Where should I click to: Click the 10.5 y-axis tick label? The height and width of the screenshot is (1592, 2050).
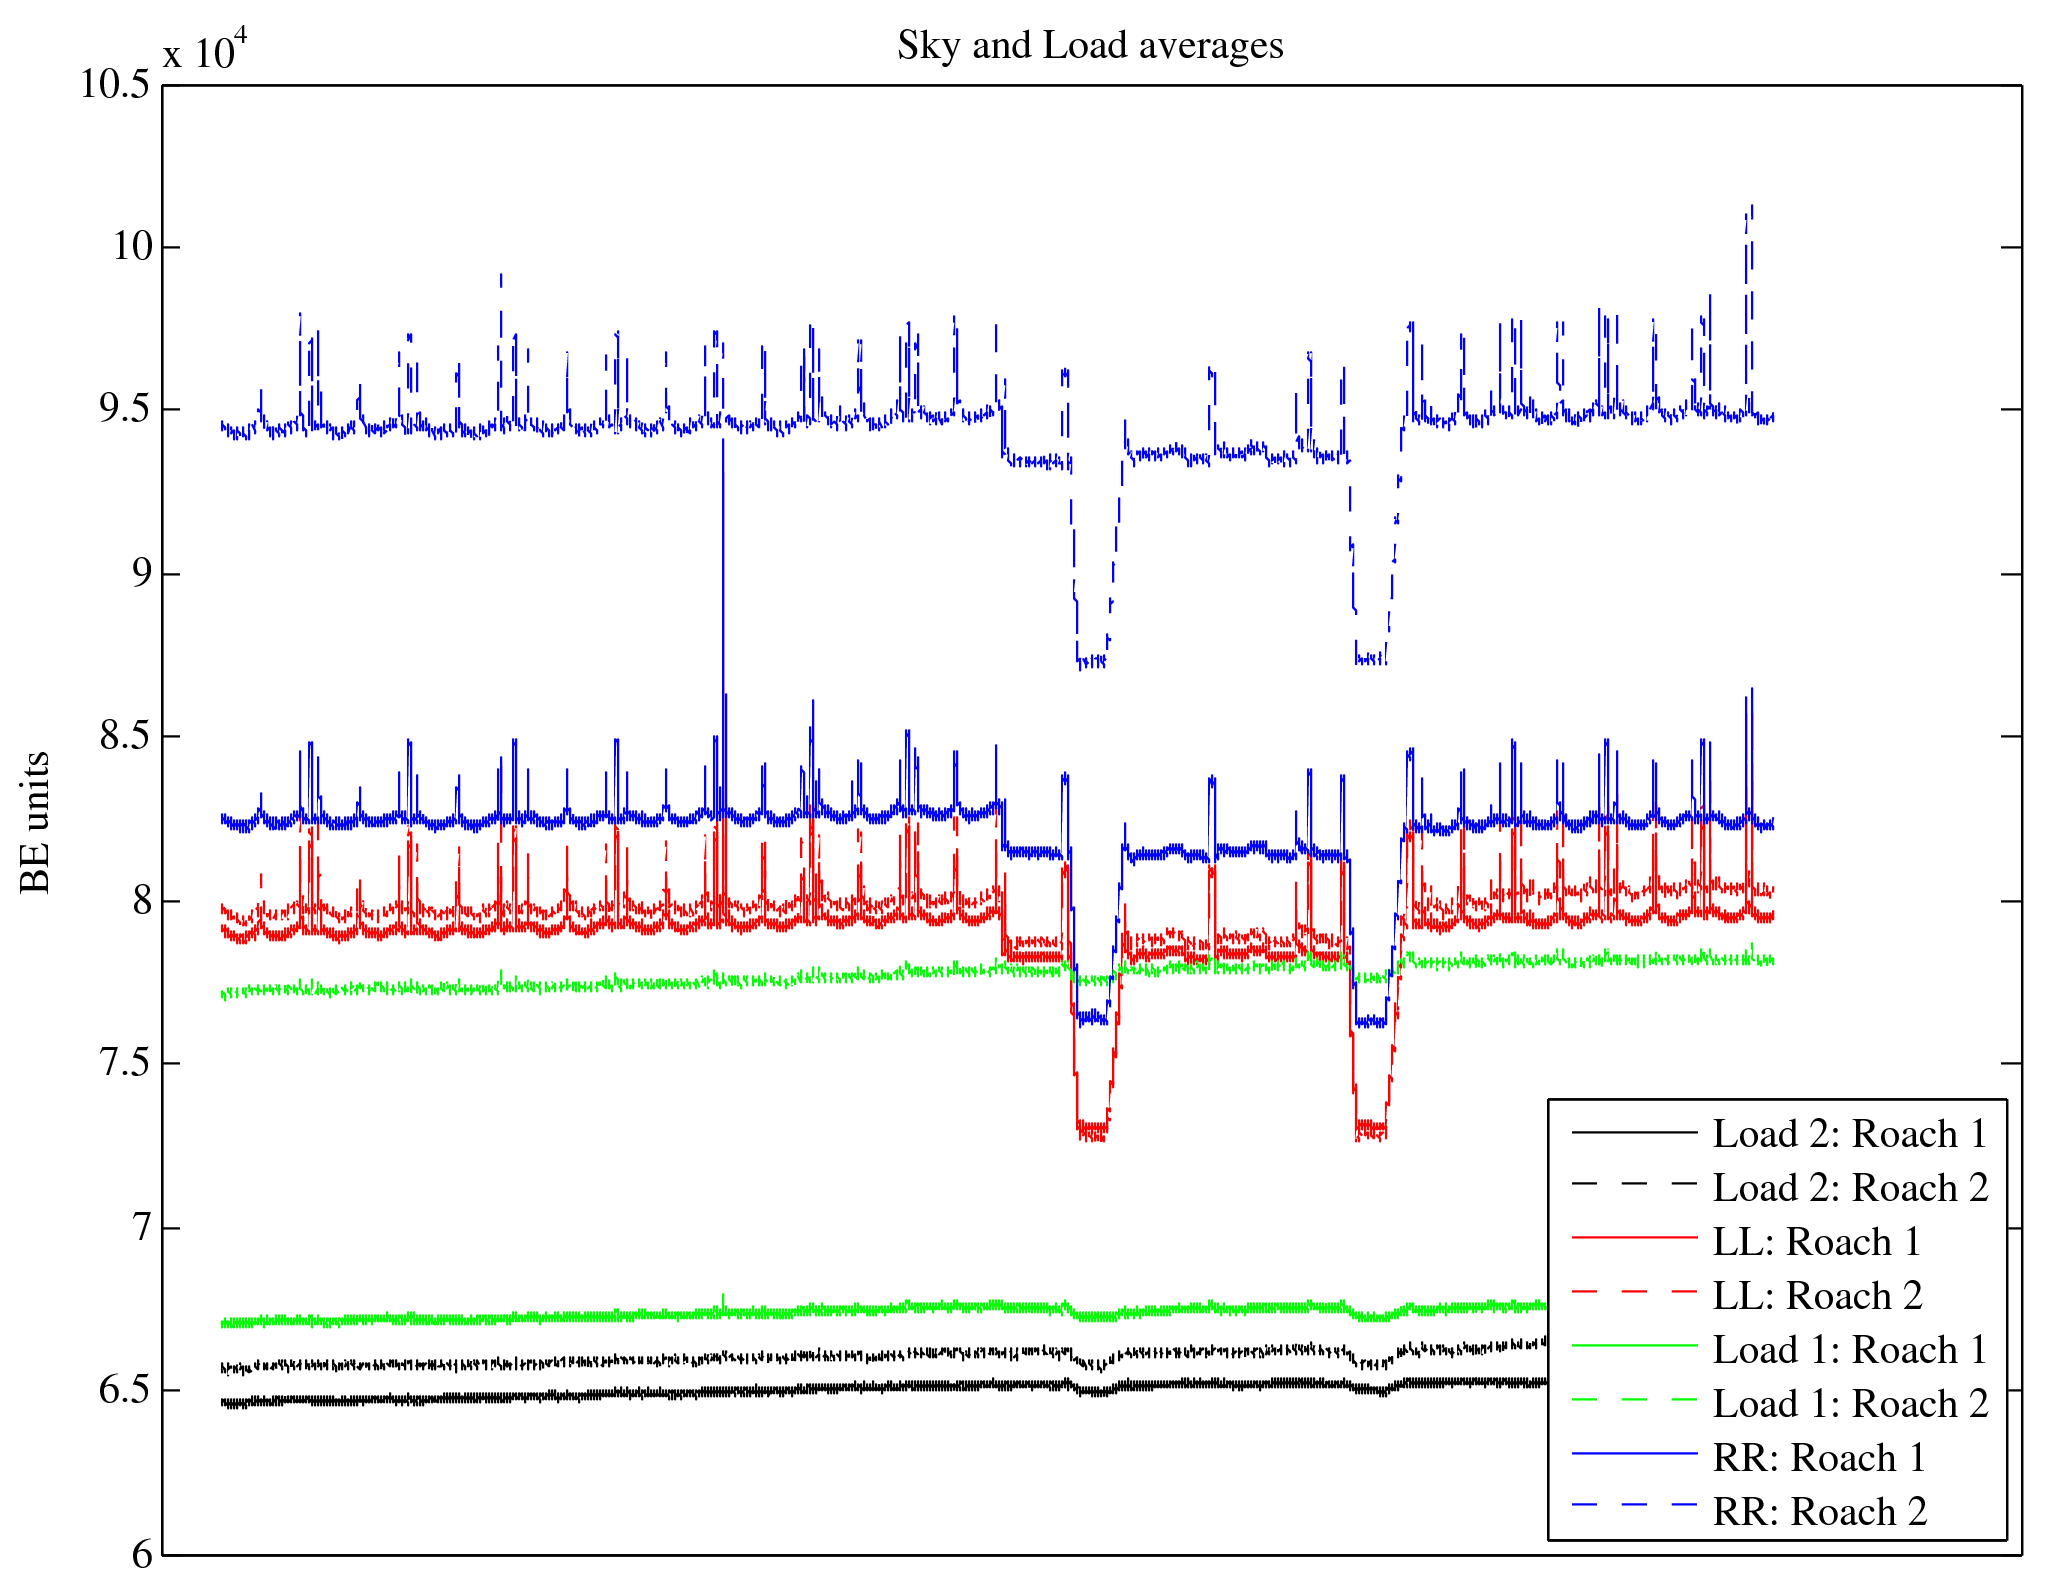(x=116, y=84)
